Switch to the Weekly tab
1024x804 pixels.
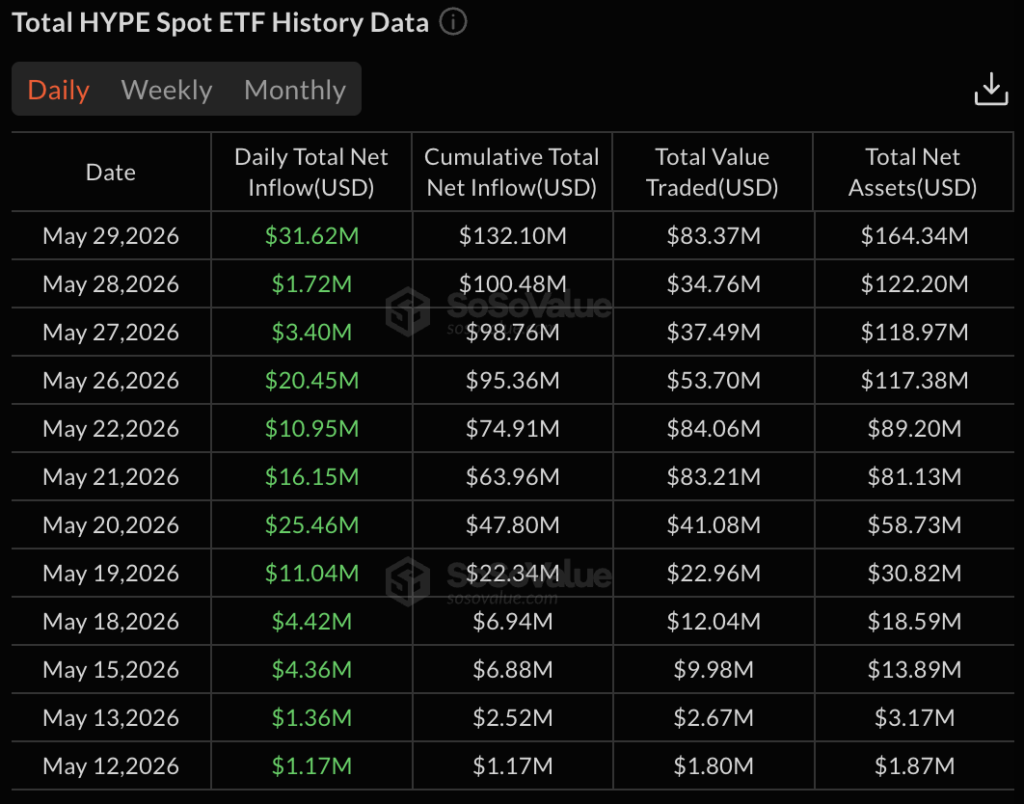coord(167,89)
